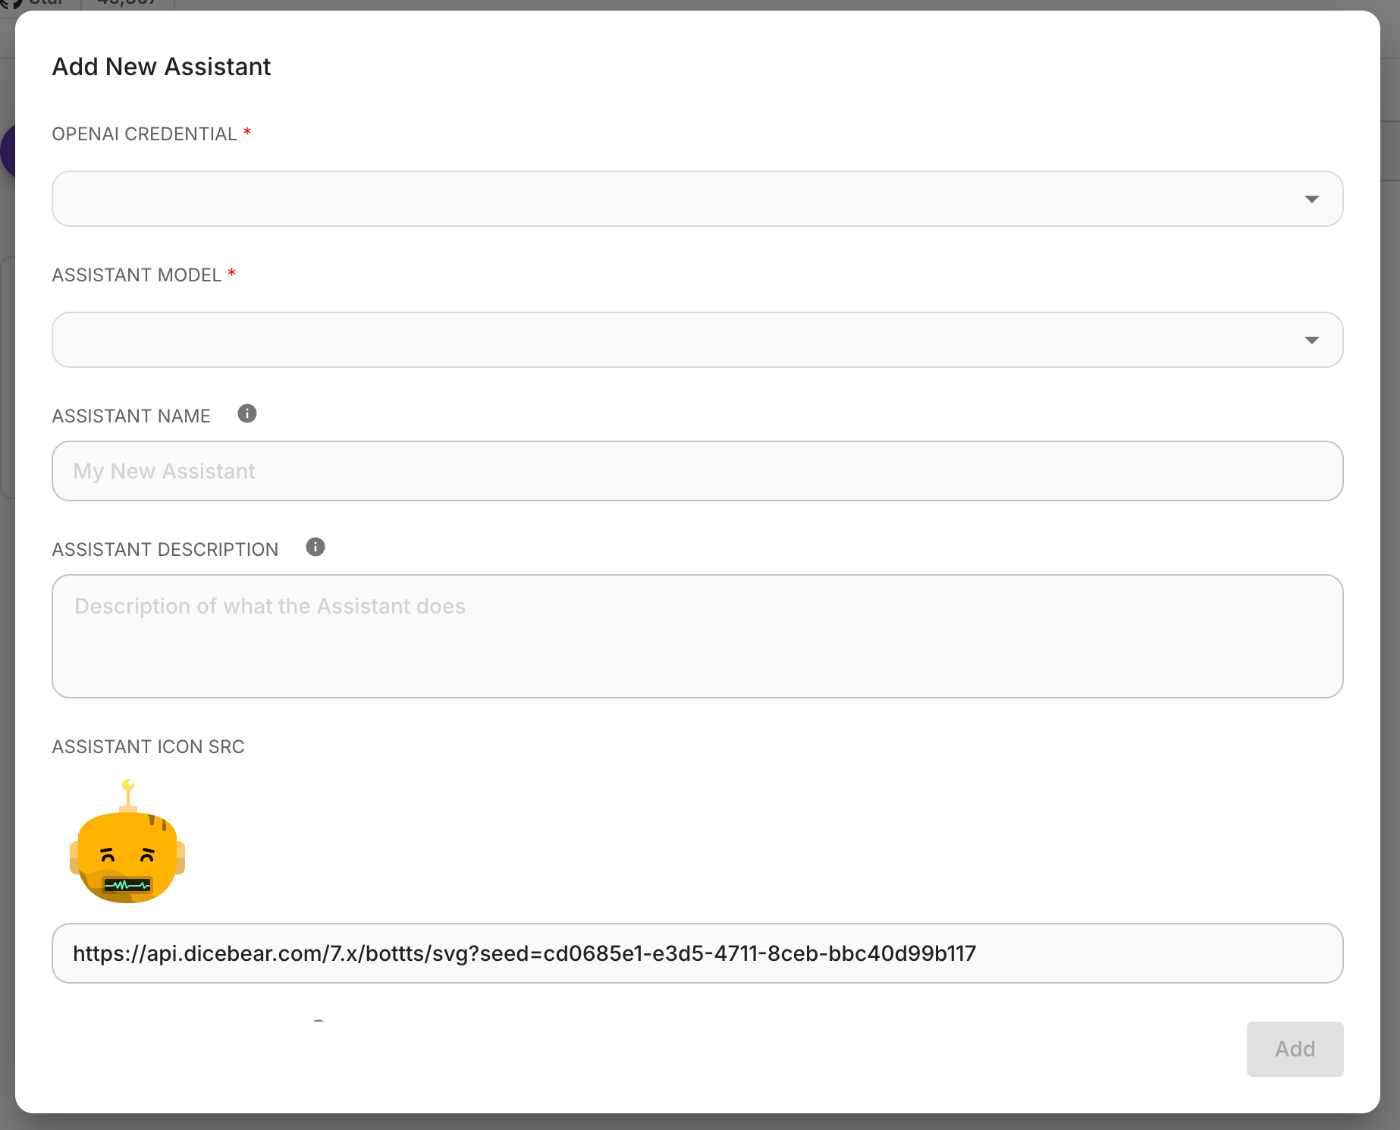Click the ASSISTANT MODEL label
1400x1130 pixels.
136,275
